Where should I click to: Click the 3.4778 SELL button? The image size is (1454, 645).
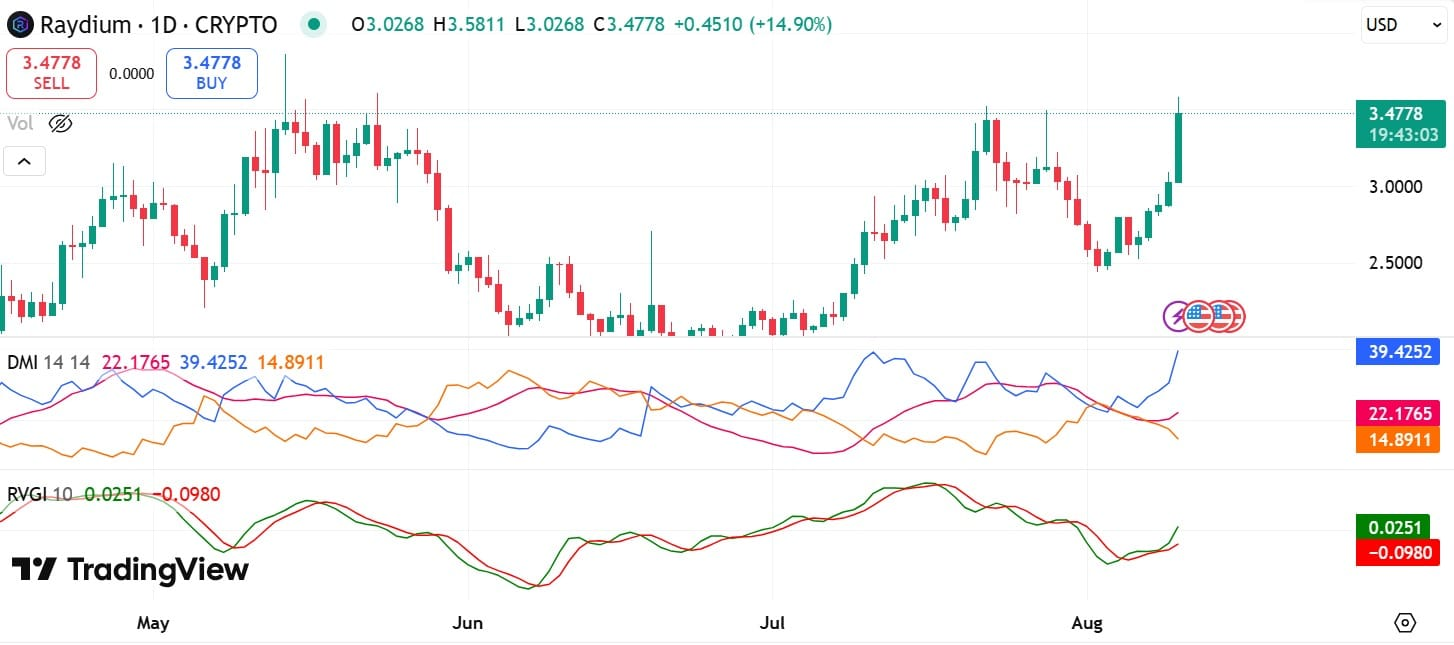tap(51, 73)
